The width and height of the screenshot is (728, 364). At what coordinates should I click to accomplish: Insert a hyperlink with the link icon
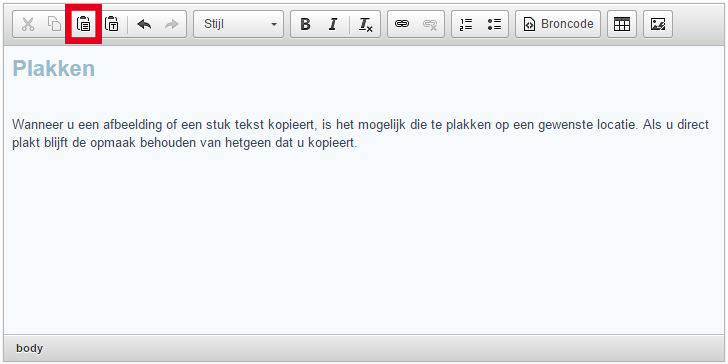click(x=402, y=24)
